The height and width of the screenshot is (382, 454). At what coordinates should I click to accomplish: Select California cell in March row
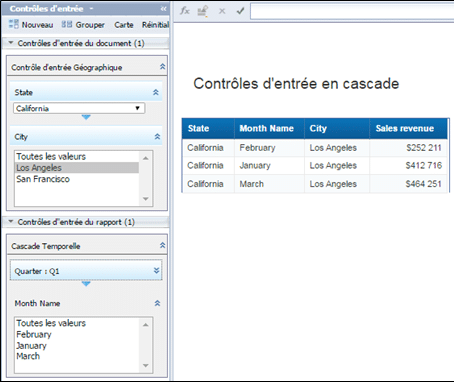pos(208,184)
